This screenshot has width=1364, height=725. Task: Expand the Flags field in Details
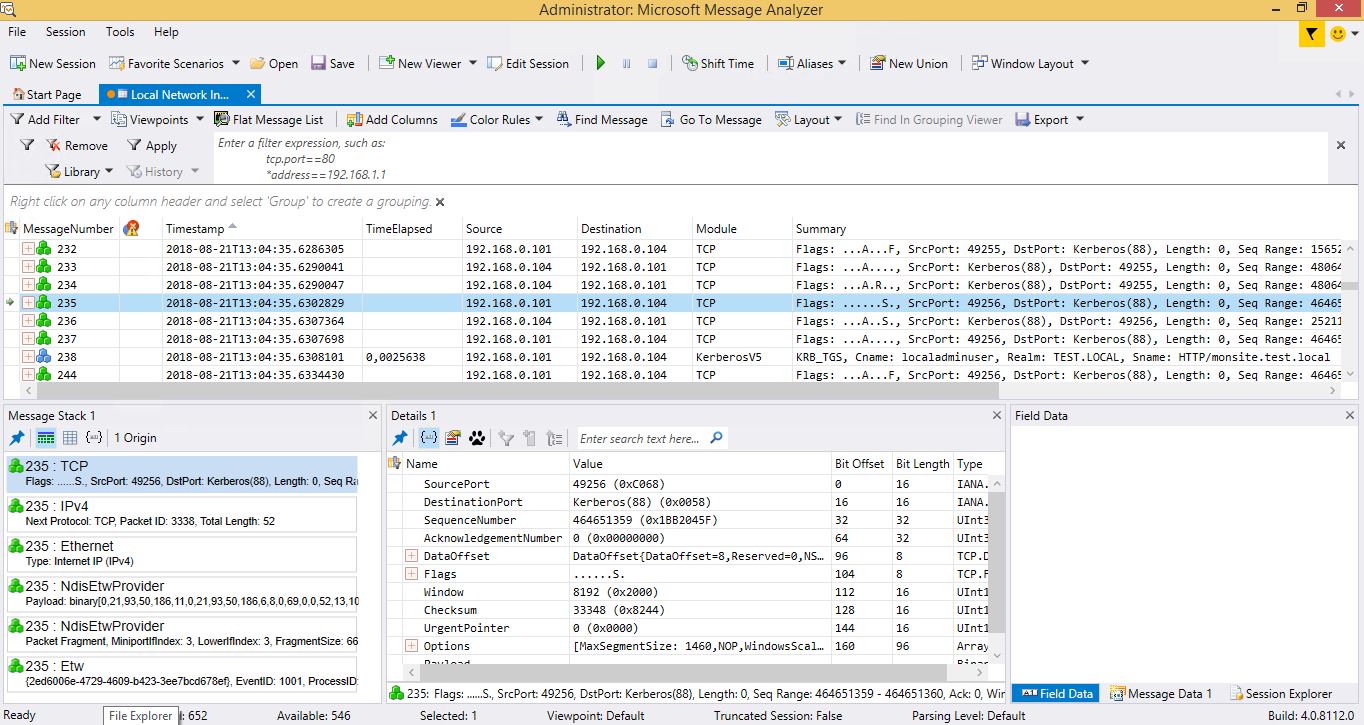(411, 574)
